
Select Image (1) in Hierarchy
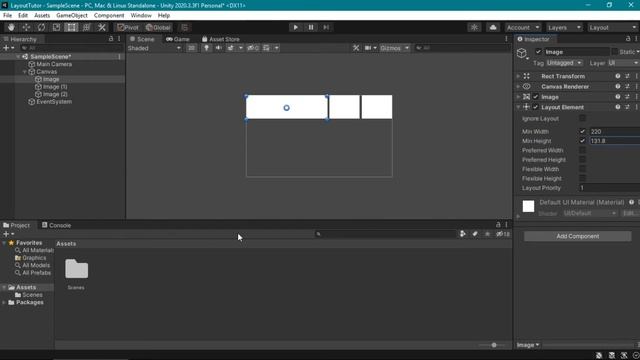coord(55,87)
